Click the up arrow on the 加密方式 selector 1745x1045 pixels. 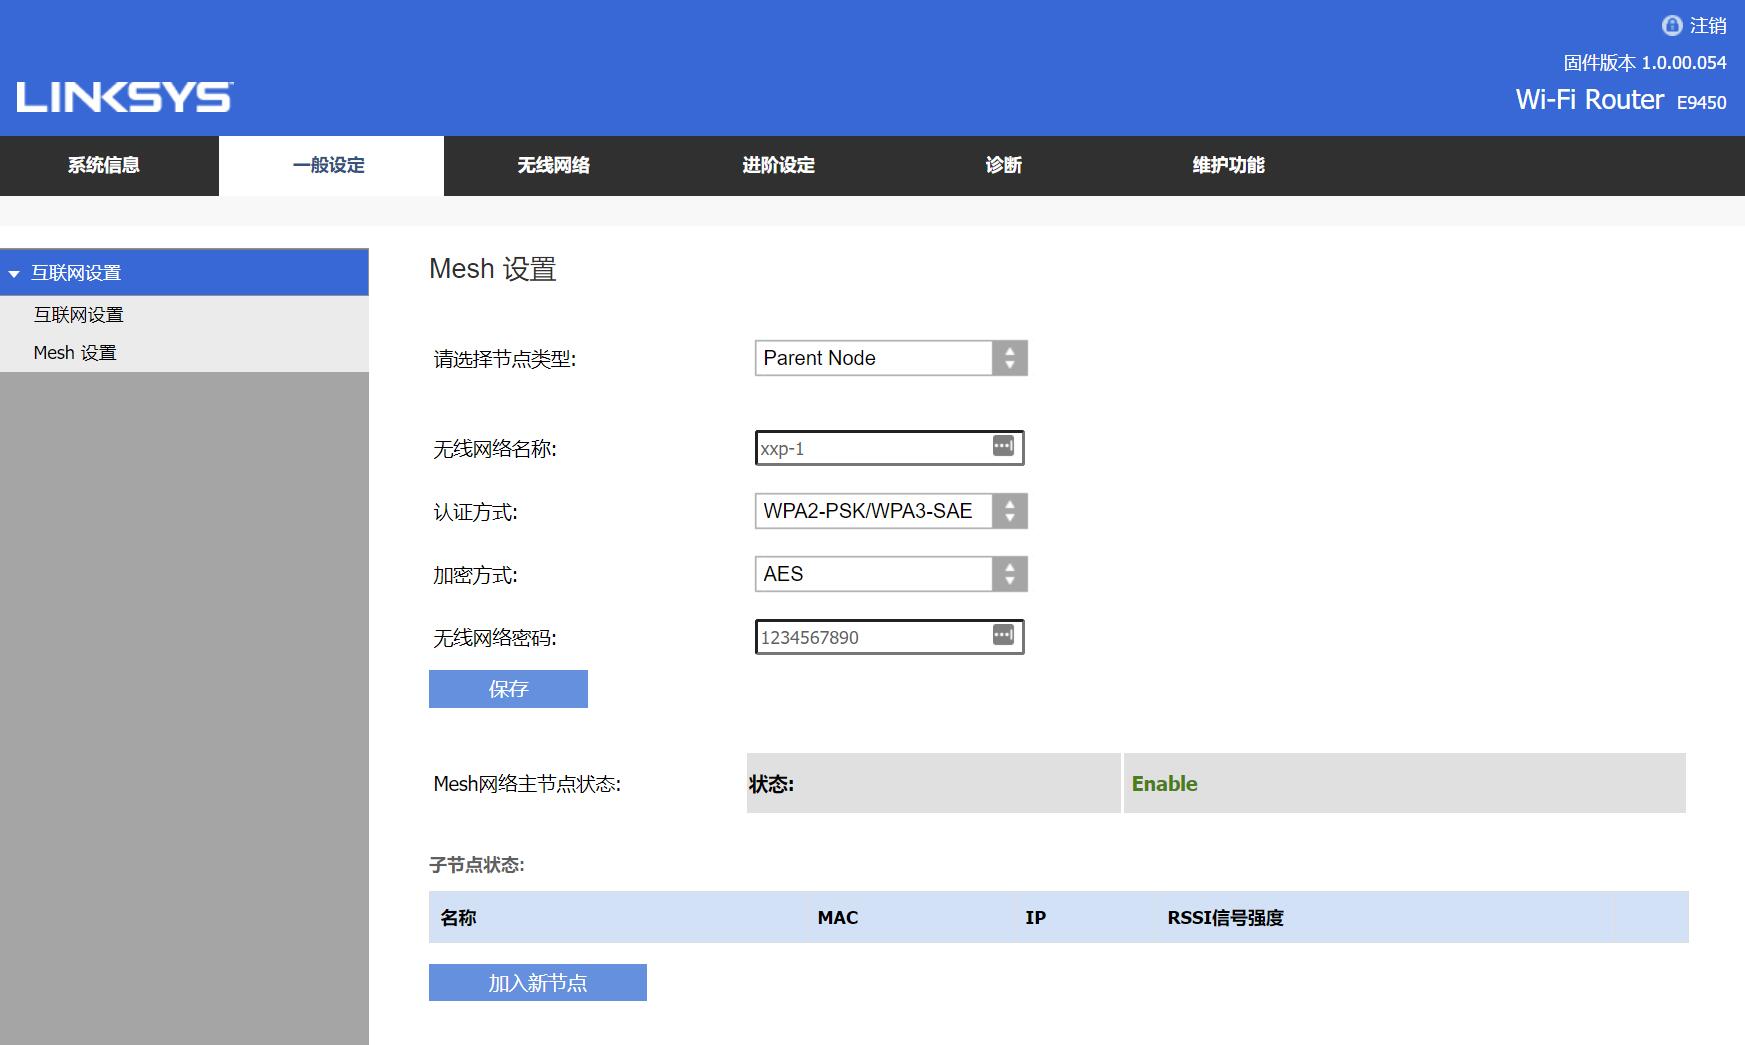click(1012, 567)
